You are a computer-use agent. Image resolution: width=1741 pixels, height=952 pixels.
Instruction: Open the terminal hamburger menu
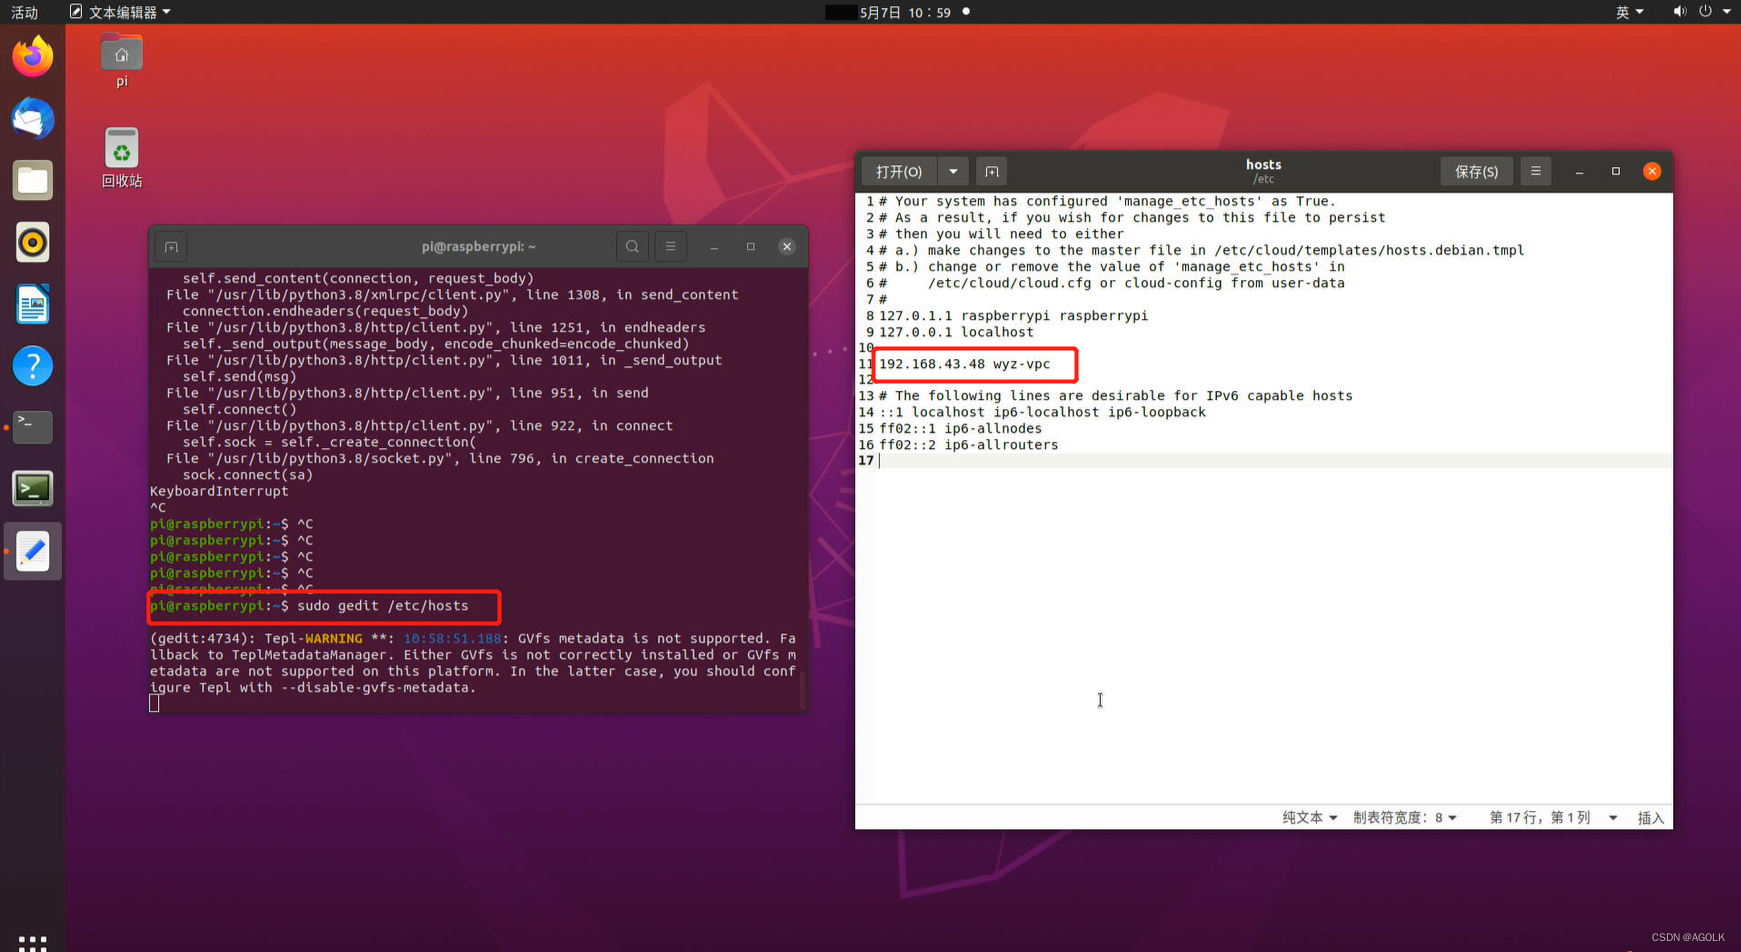[x=670, y=246]
